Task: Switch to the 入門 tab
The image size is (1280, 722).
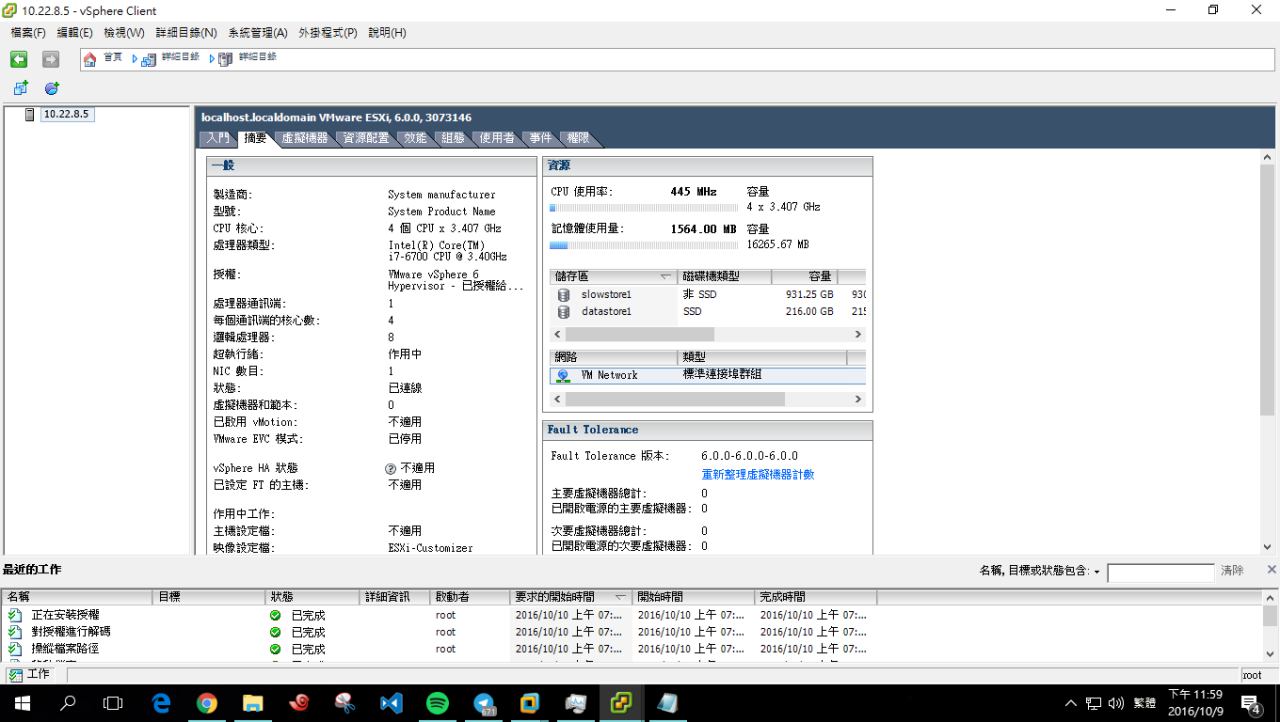Action: click(218, 138)
